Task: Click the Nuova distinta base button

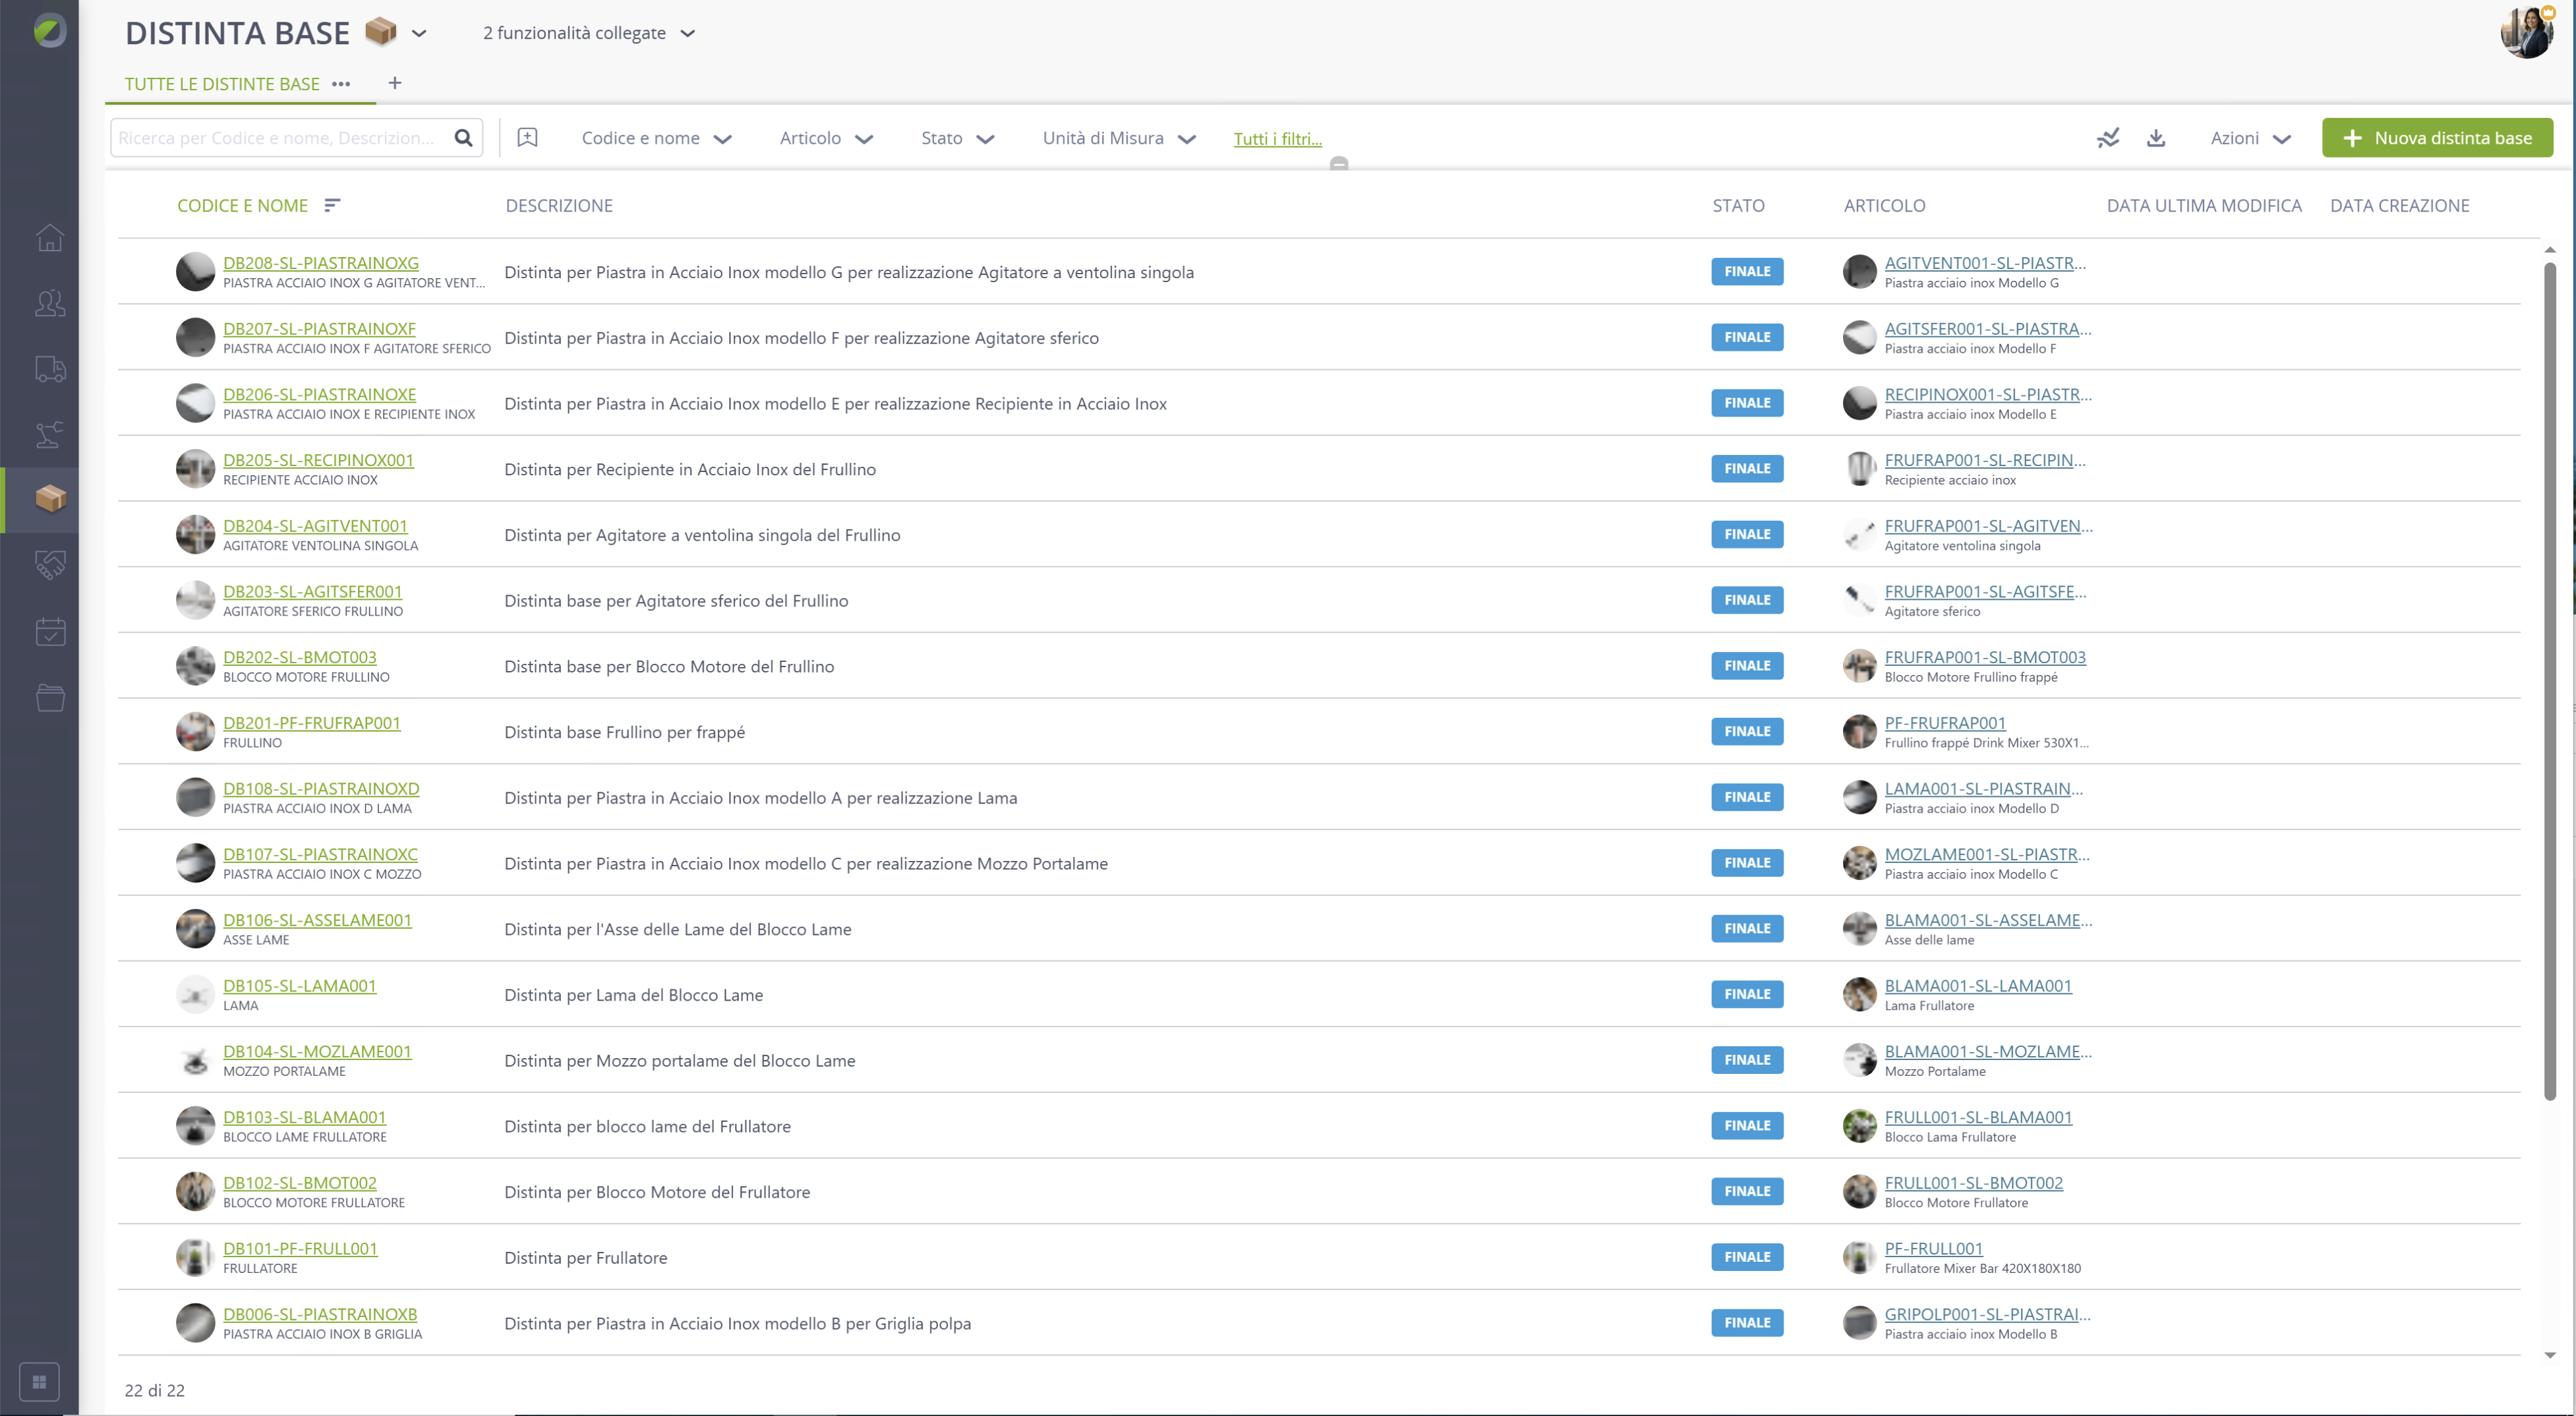Action: (x=2437, y=138)
